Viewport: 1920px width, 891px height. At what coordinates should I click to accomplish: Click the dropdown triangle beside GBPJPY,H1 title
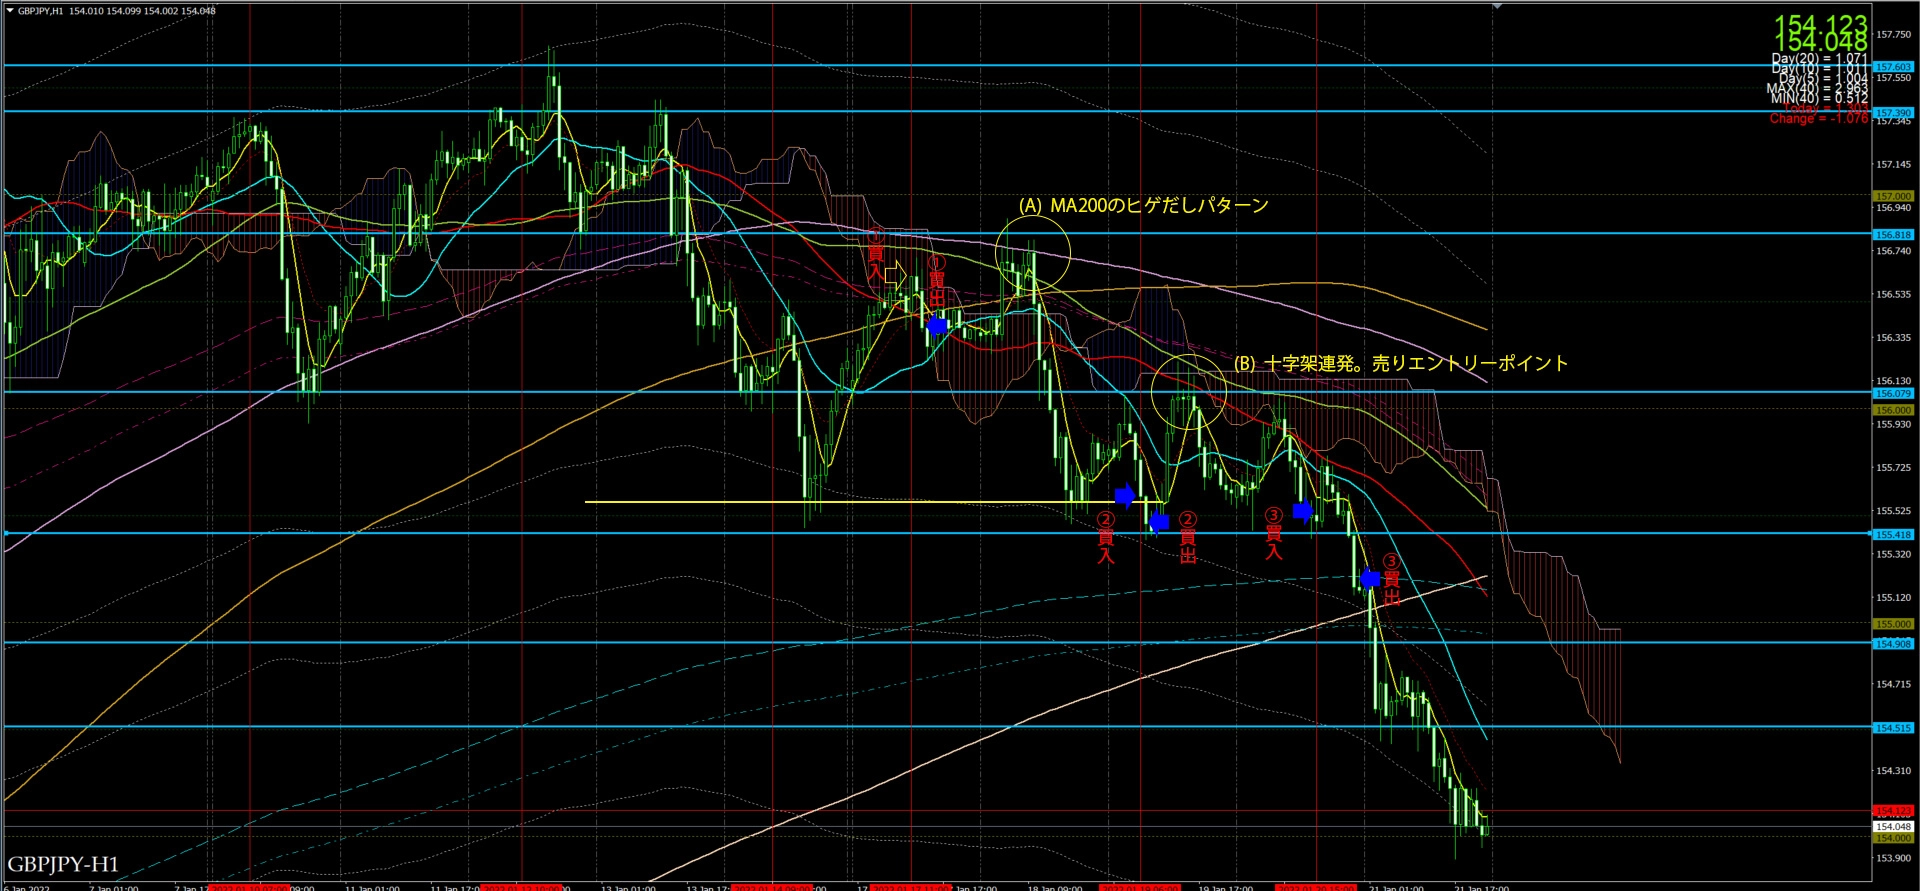coord(9,11)
